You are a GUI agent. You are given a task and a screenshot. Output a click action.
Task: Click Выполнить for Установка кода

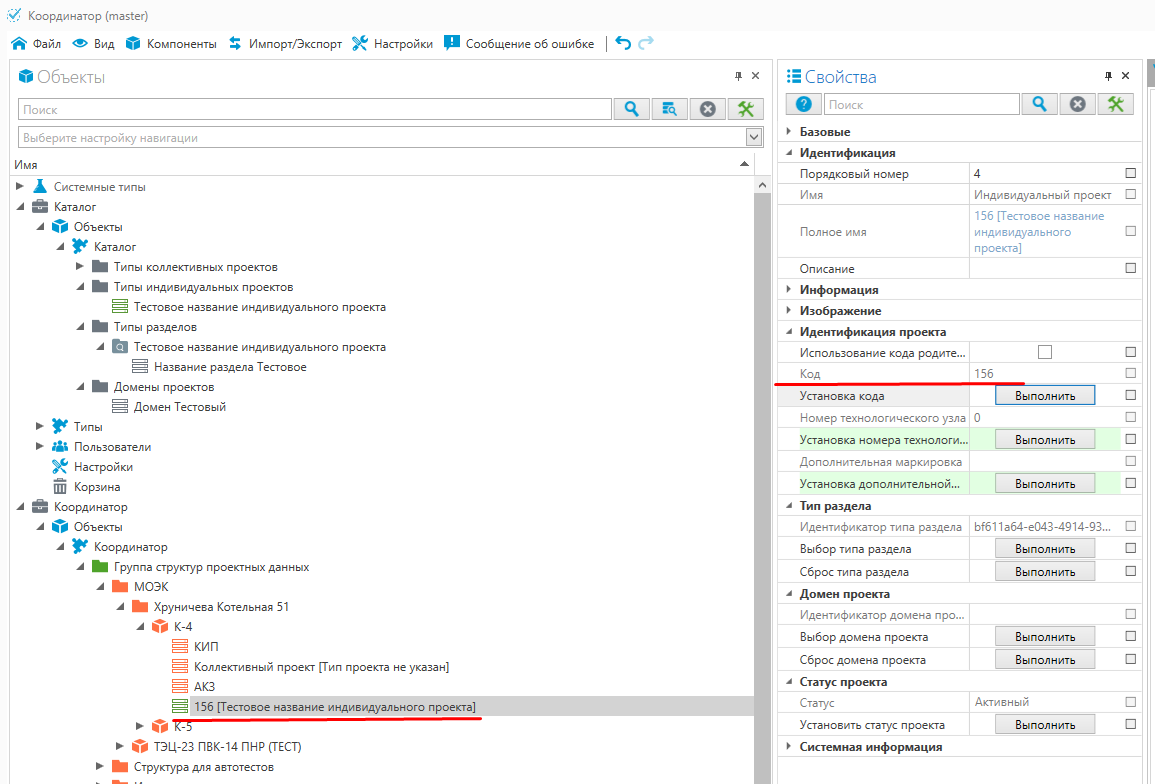pos(1045,396)
